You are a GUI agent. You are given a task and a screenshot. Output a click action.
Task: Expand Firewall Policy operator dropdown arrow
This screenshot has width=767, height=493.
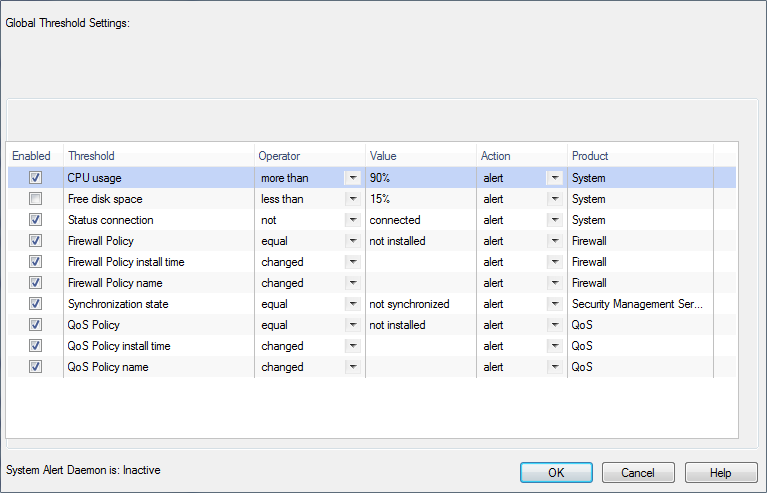(x=352, y=241)
